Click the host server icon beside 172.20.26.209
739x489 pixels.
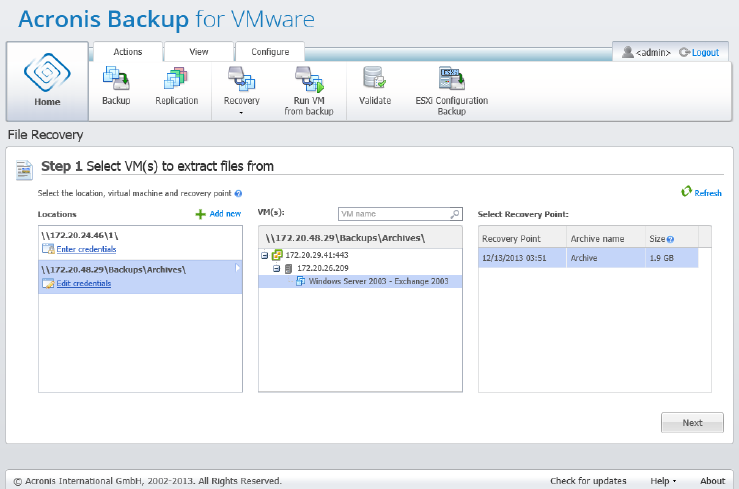click(288, 269)
